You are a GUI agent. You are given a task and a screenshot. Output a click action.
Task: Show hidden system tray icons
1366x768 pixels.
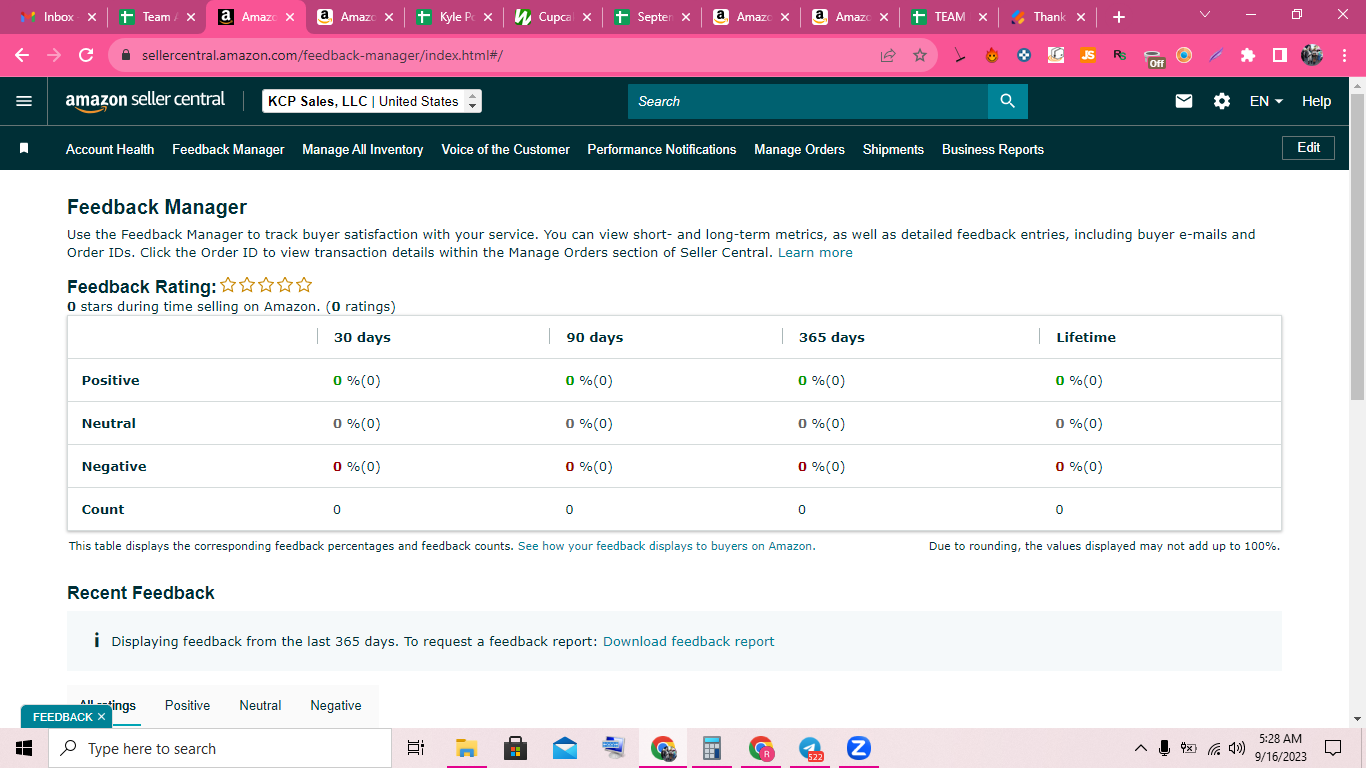click(x=1141, y=748)
